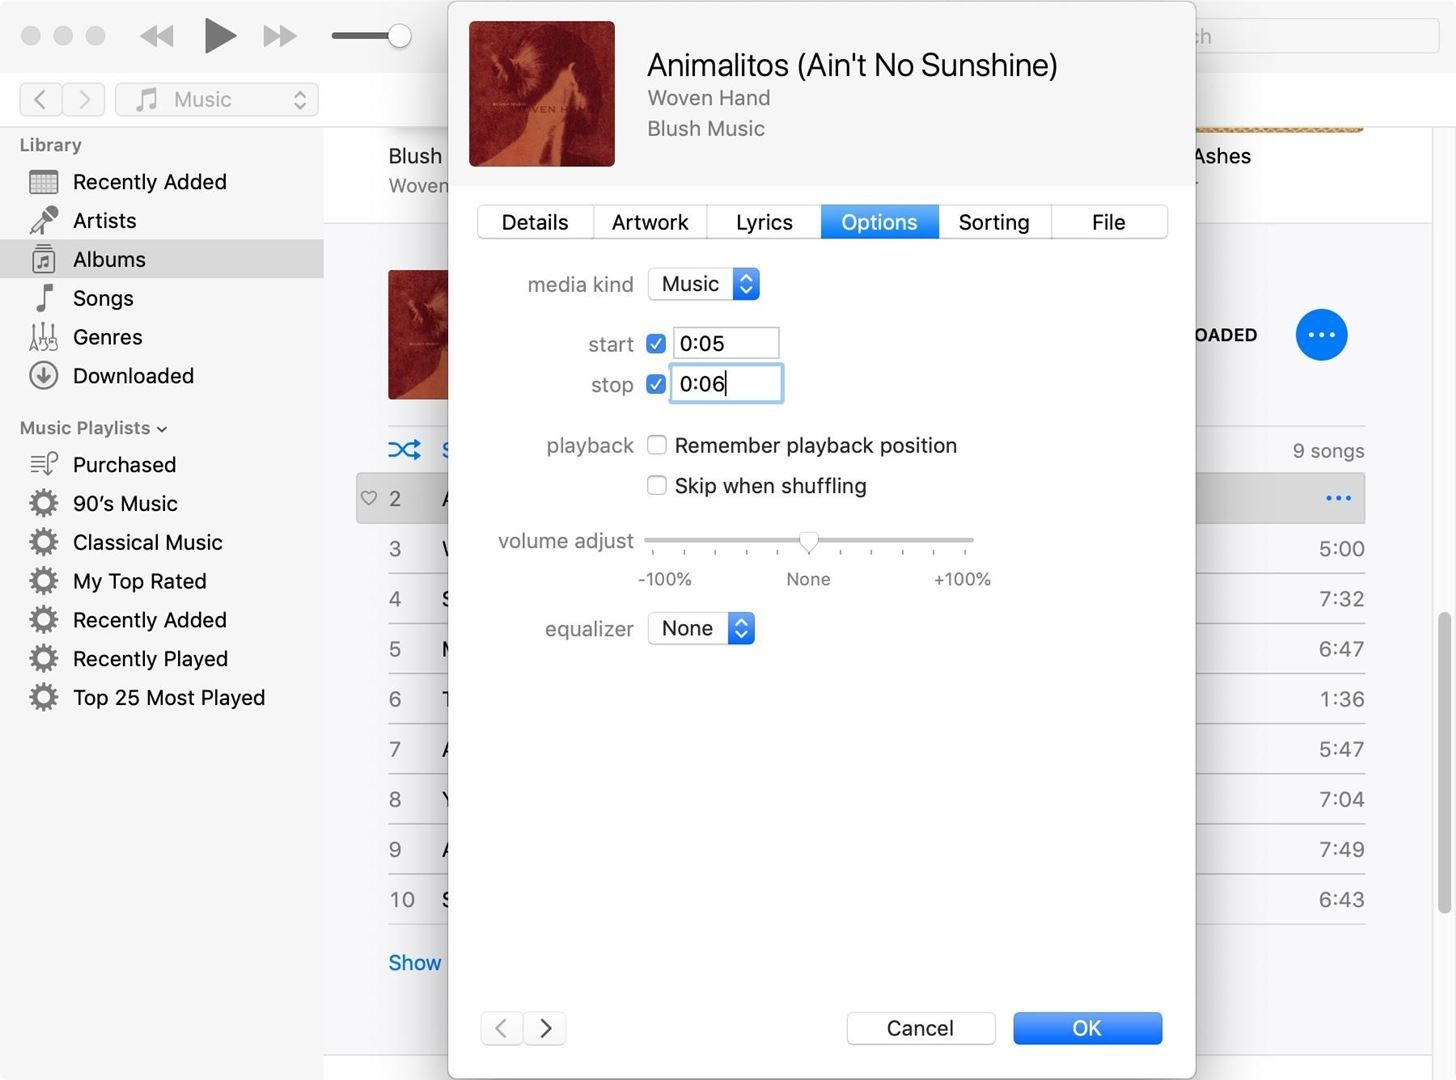Enable Remember playback position
The height and width of the screenshot is (1080, 1456).
656,444
